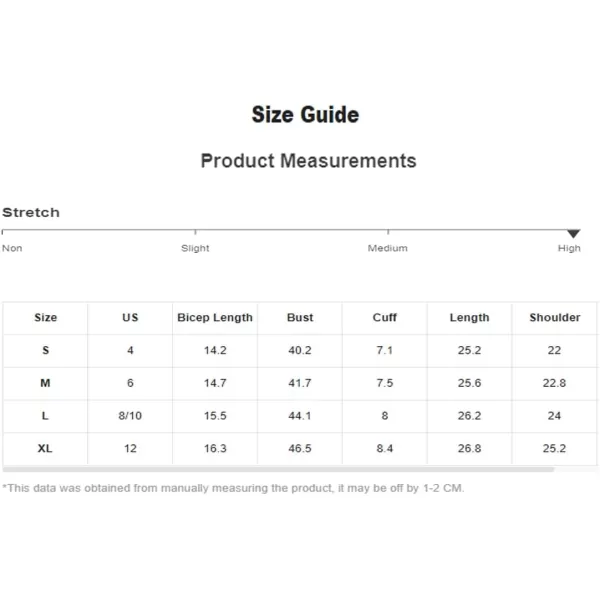Image resolution: width=600 pixels, height=600 pixels.
Task: Select the L size row label
Action: tap(45, 416)
